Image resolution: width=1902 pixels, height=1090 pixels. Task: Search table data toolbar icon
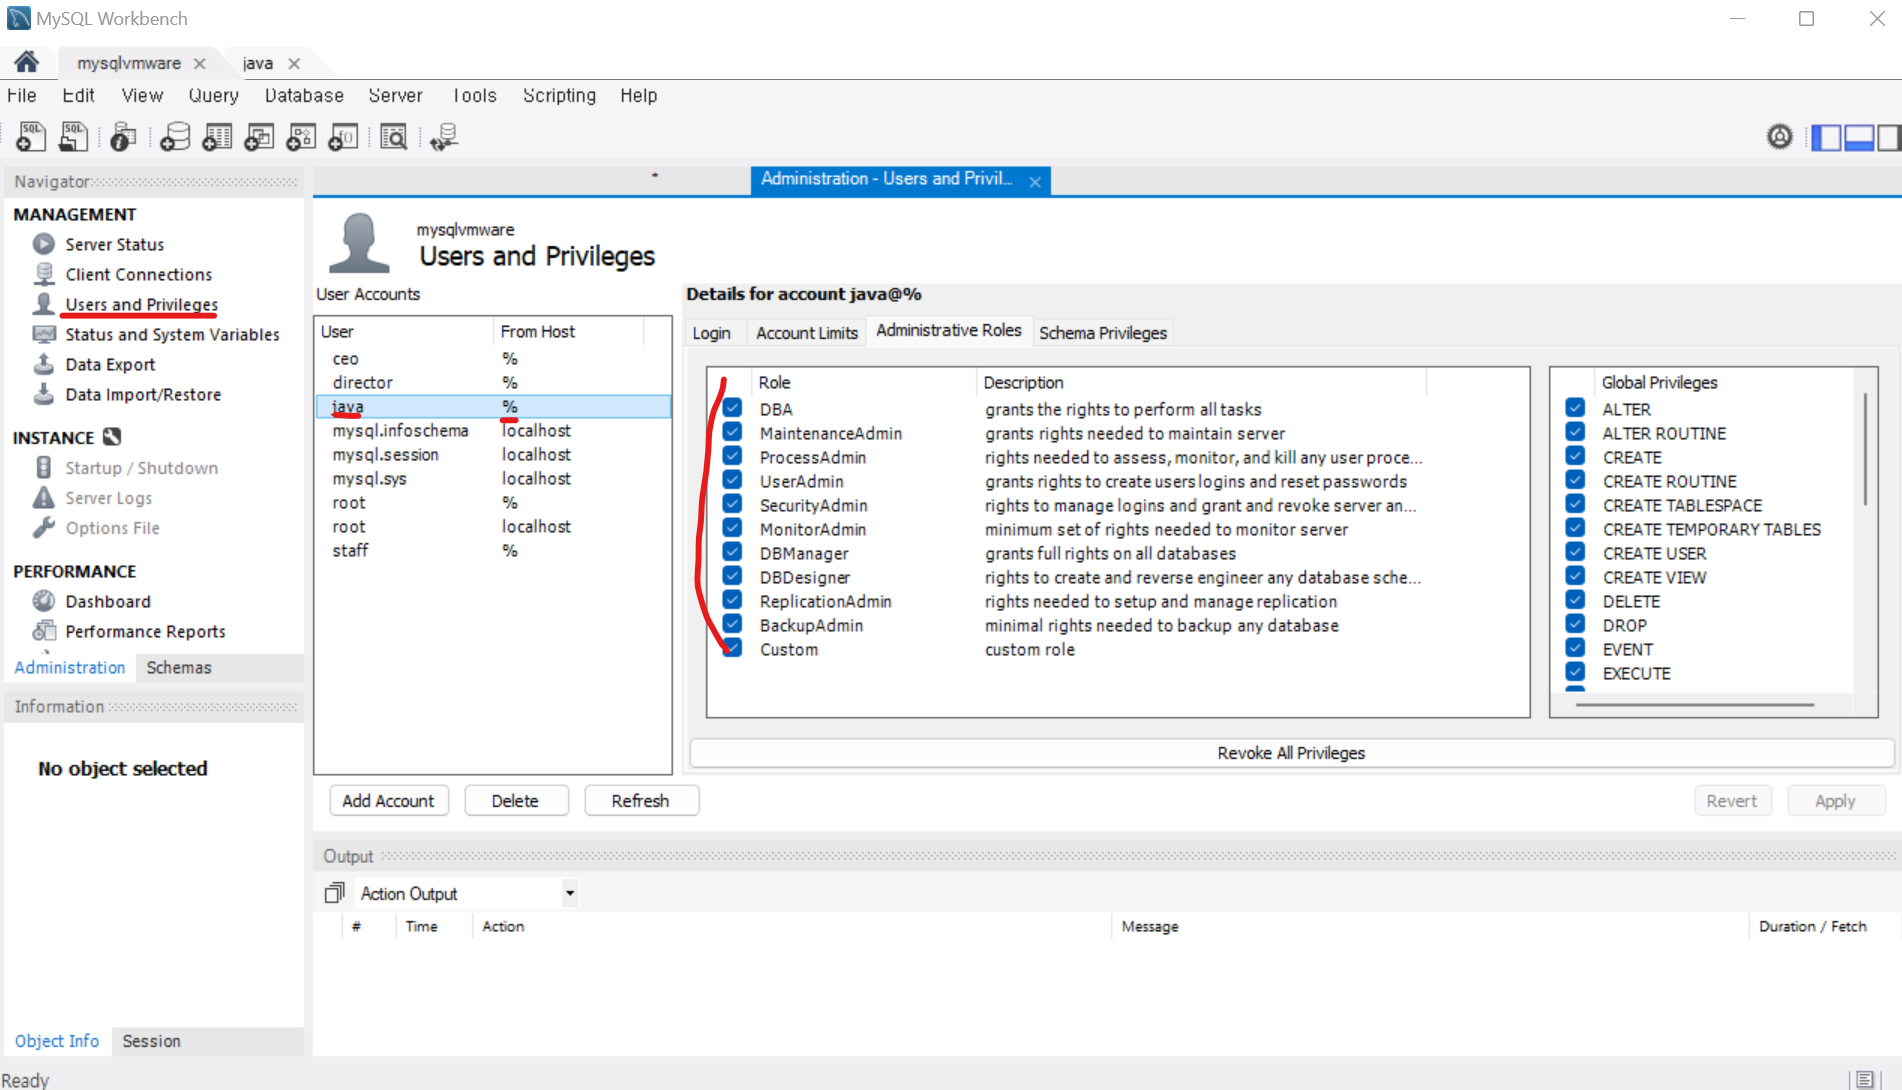pos(394,137)
